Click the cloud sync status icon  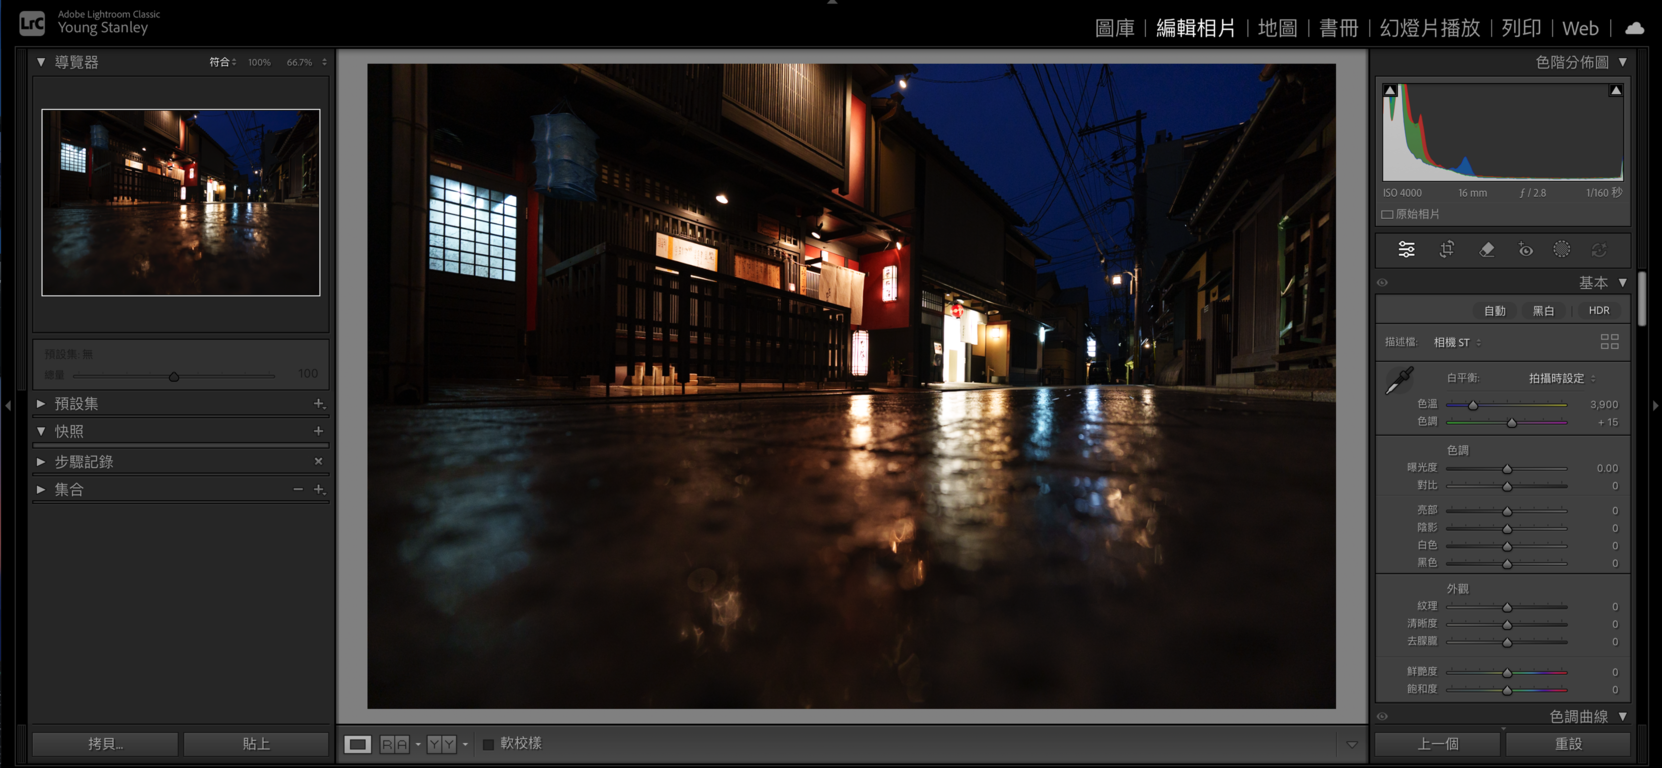click(1635, 28)
